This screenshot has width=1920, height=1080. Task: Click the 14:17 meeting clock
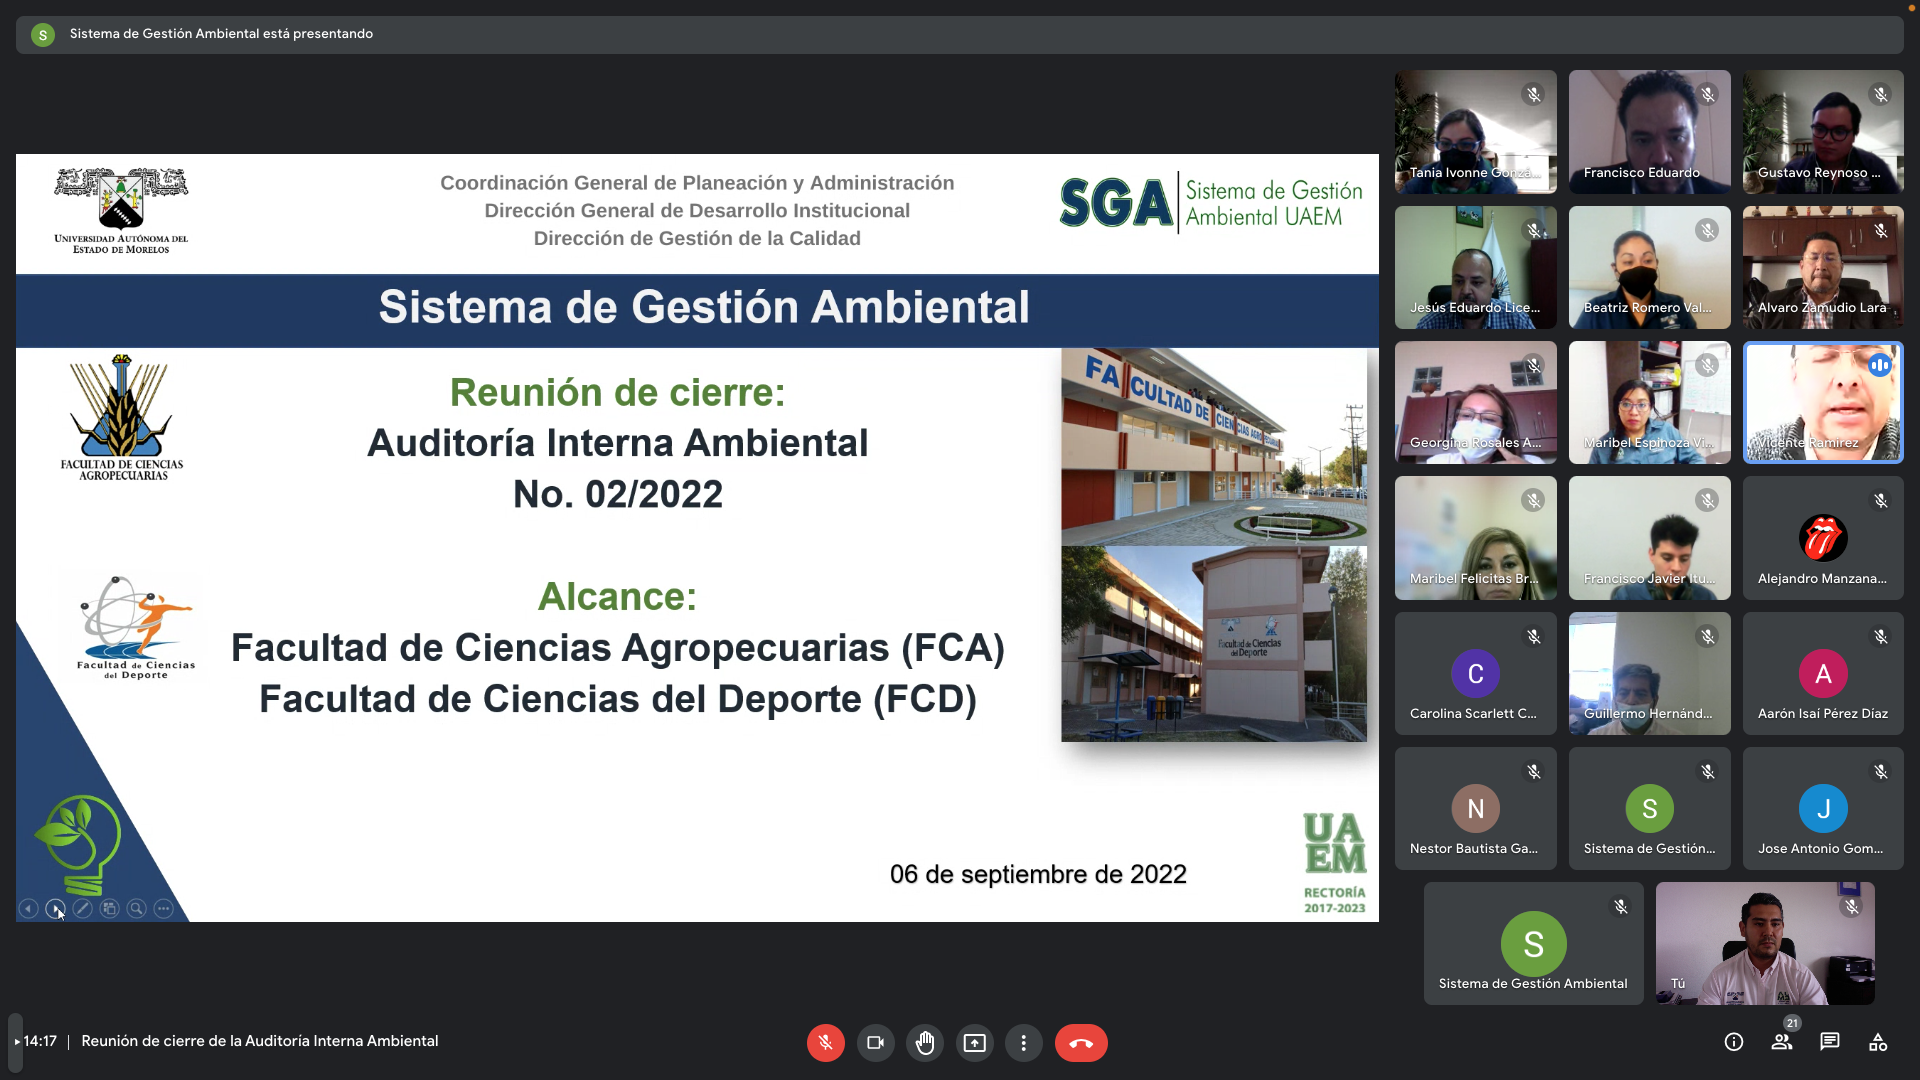[x=40, y=1041]
